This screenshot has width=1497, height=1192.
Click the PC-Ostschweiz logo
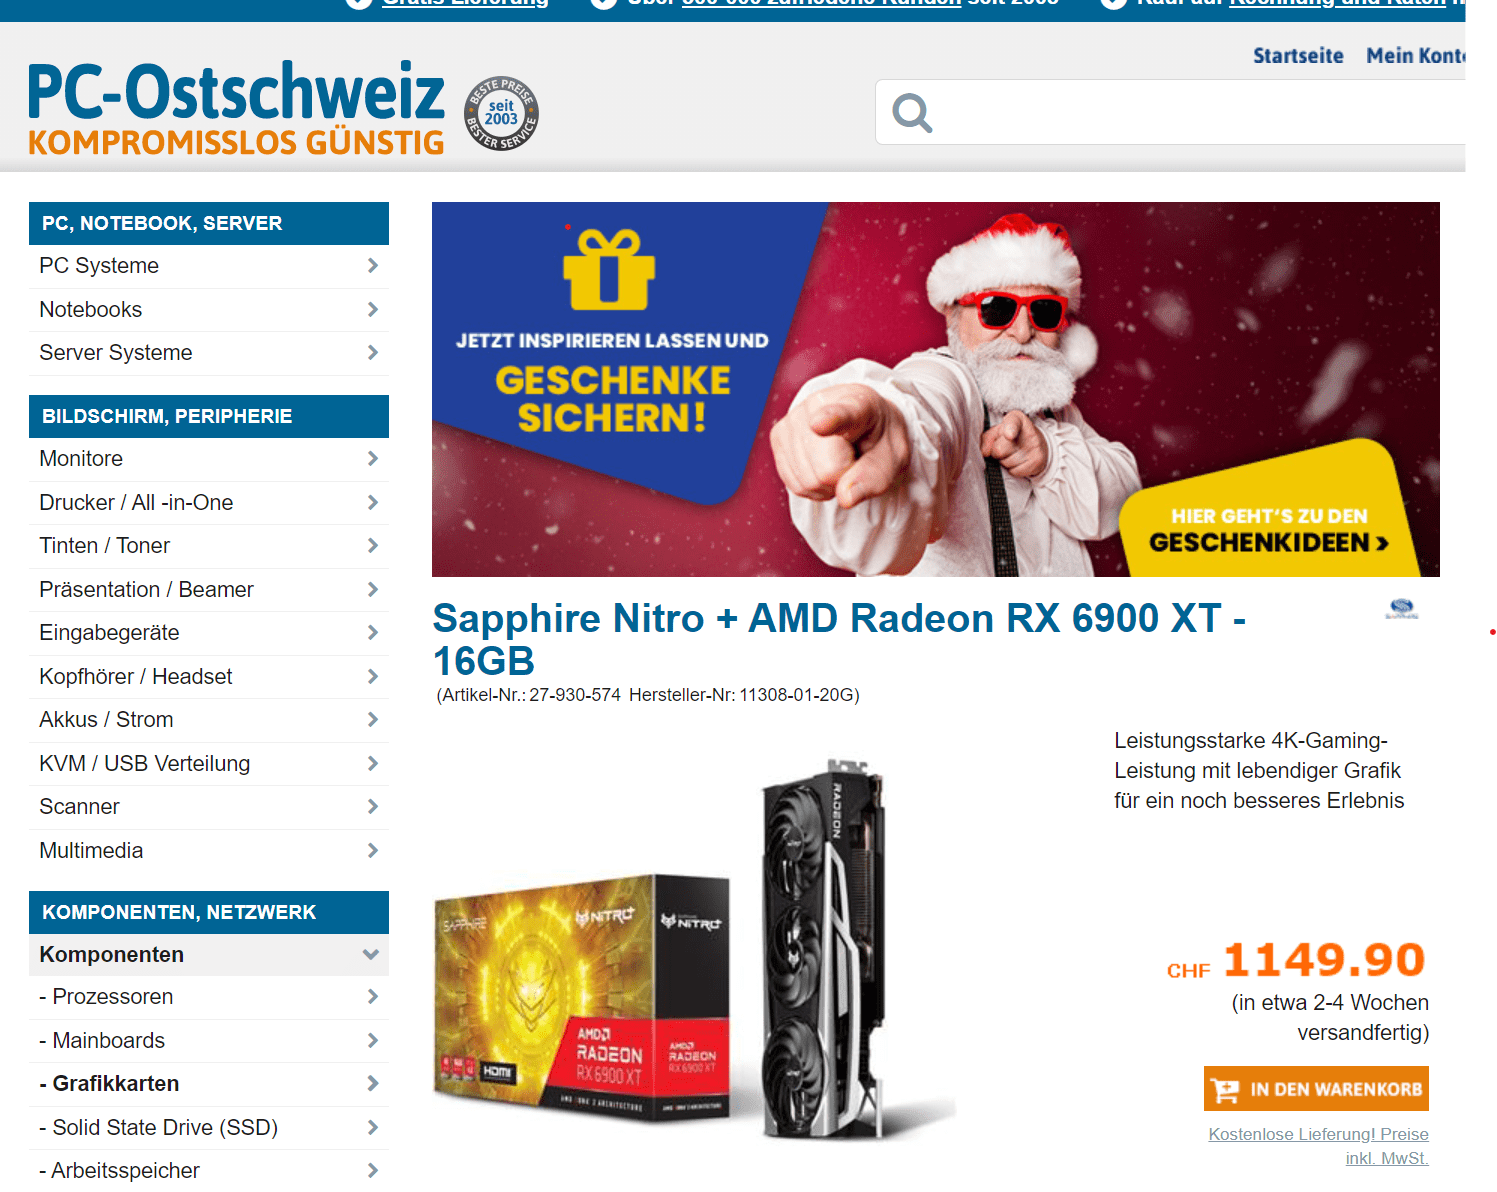pyautogui.click(x=236, y=107)
